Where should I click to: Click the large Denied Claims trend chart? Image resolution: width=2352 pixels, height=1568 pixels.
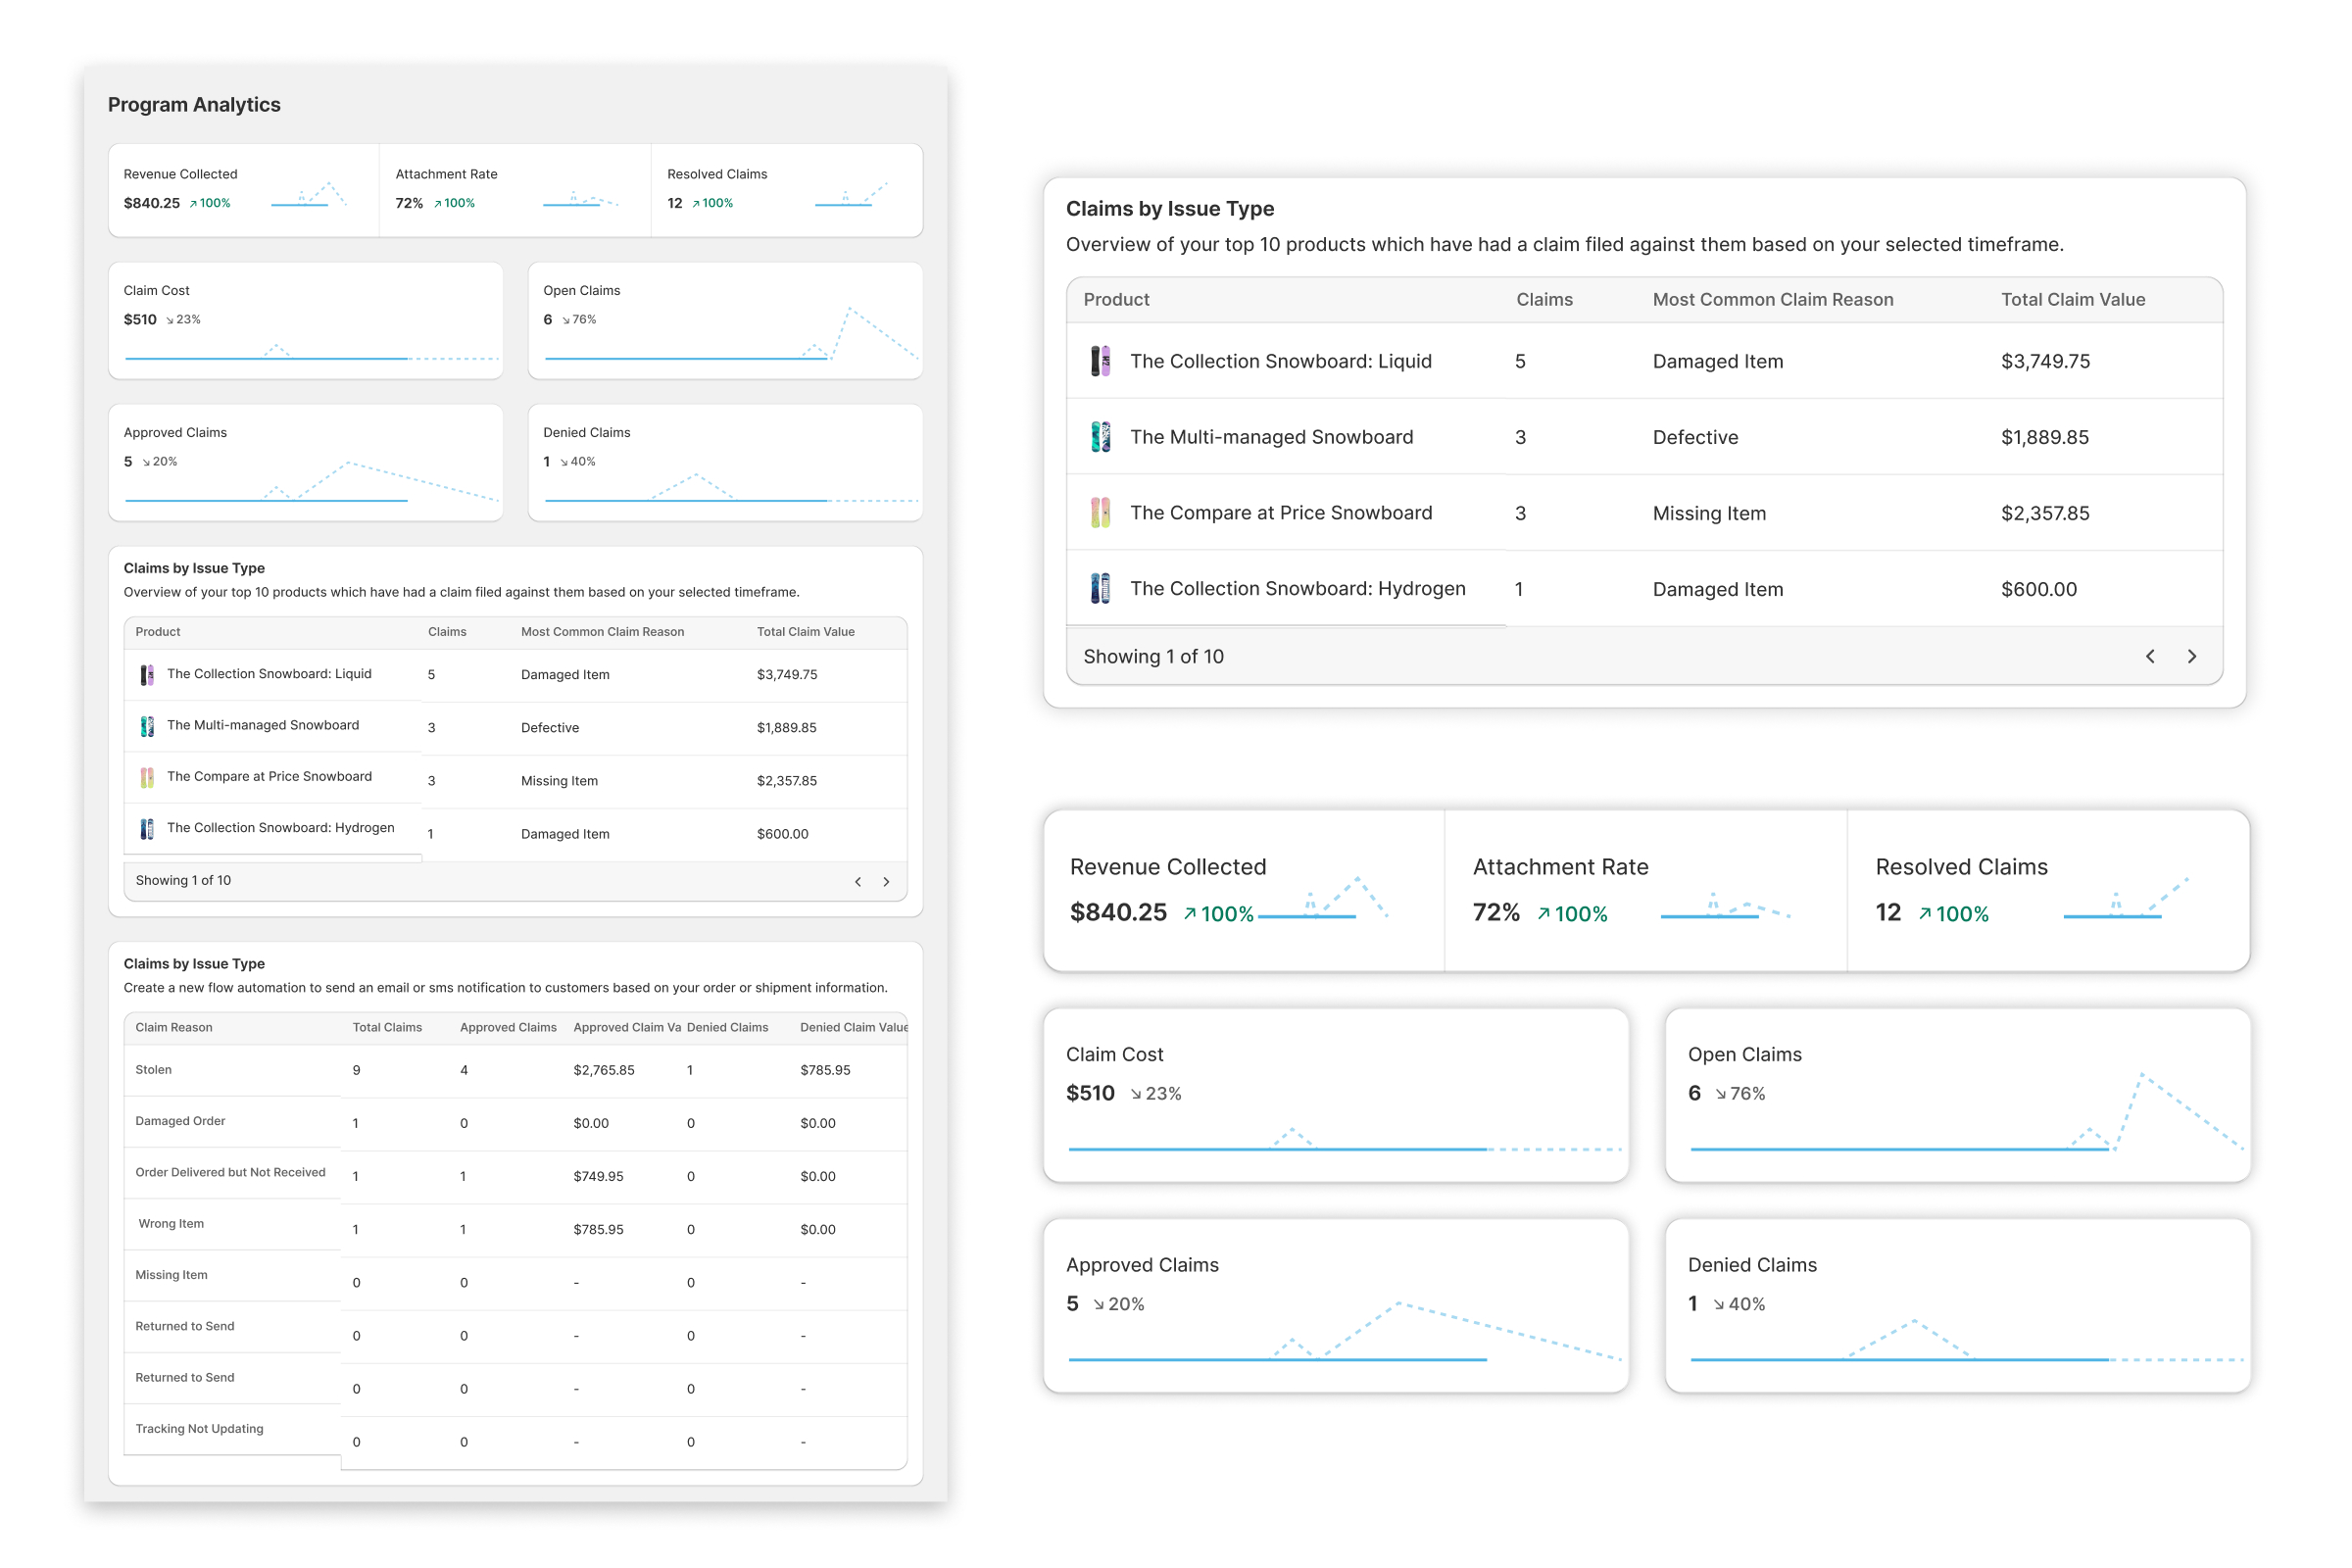(x=1966, y=1341)
